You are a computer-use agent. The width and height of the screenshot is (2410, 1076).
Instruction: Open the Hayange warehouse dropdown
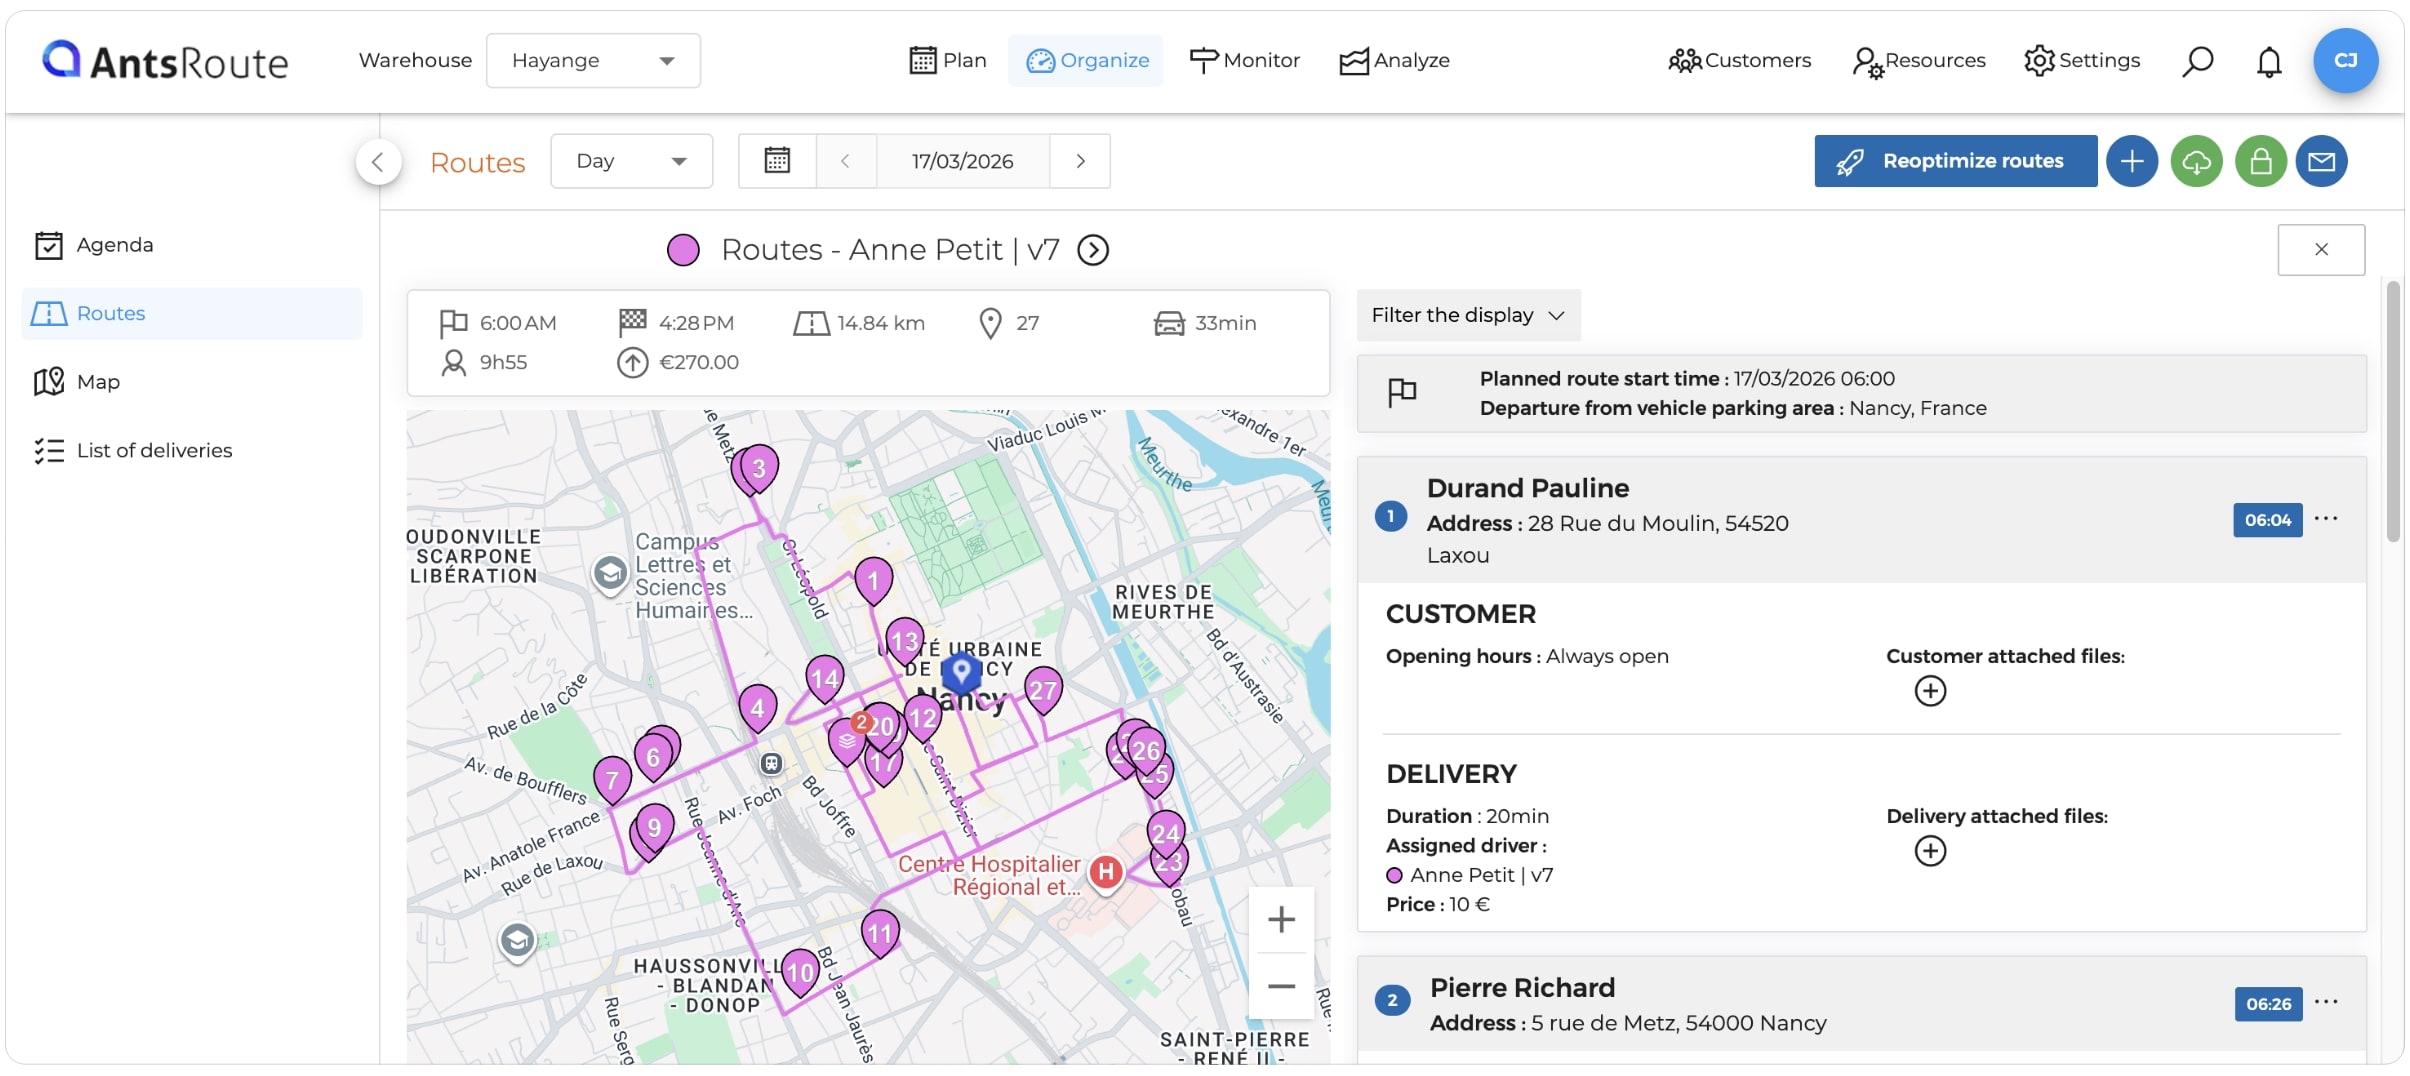click(x=593, y=60)
